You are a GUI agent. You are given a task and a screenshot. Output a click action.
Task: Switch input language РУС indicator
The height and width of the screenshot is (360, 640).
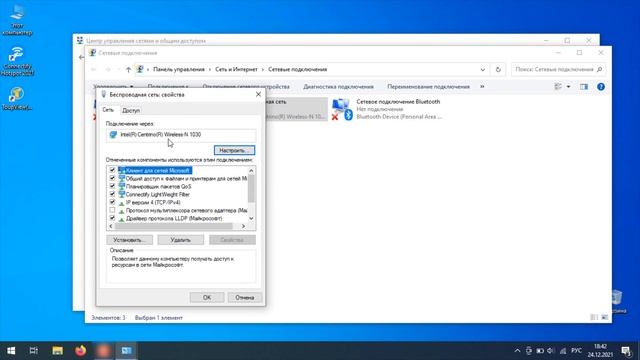click(x=576, y=351)
